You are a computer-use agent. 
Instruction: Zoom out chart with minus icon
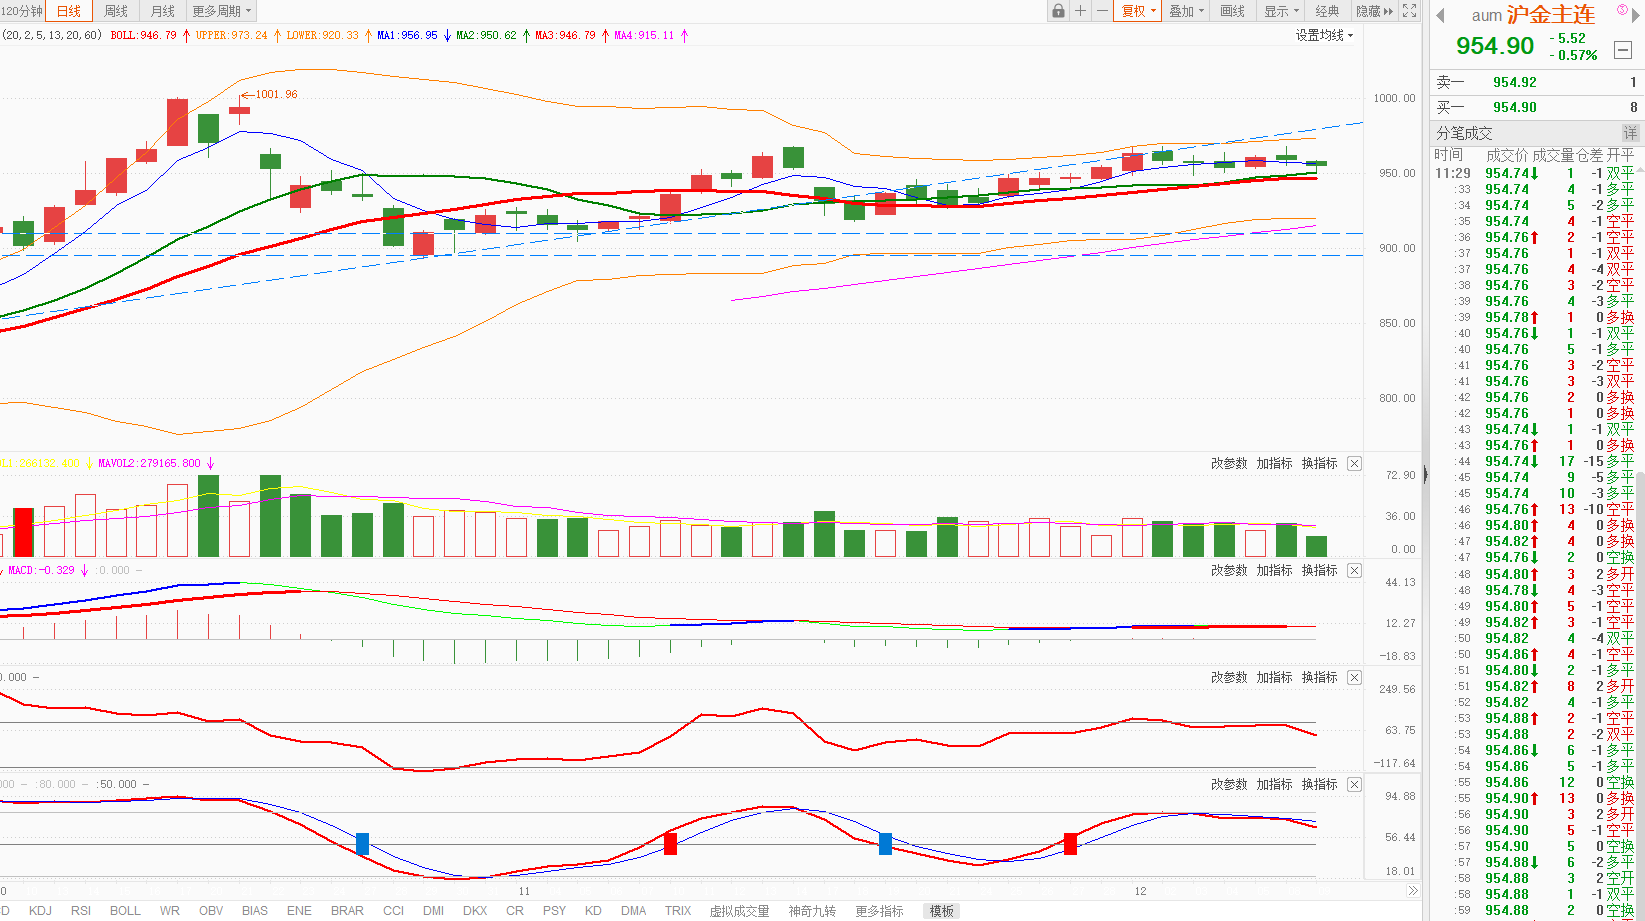(x=1102, y=11)
